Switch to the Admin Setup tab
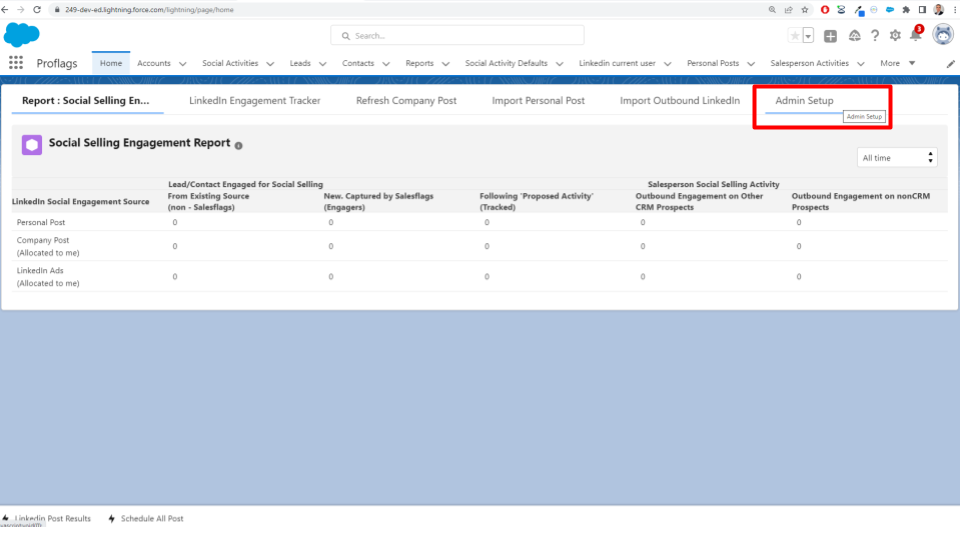 coord(804,100)
